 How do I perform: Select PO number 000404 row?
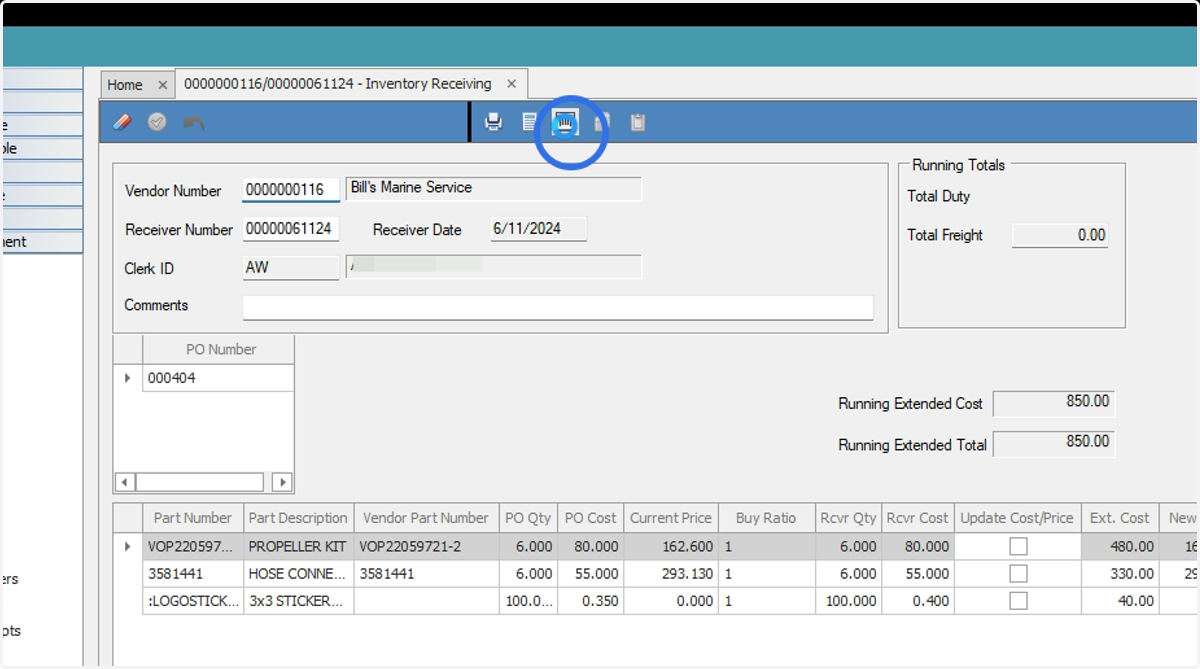[x=218, y=378]
